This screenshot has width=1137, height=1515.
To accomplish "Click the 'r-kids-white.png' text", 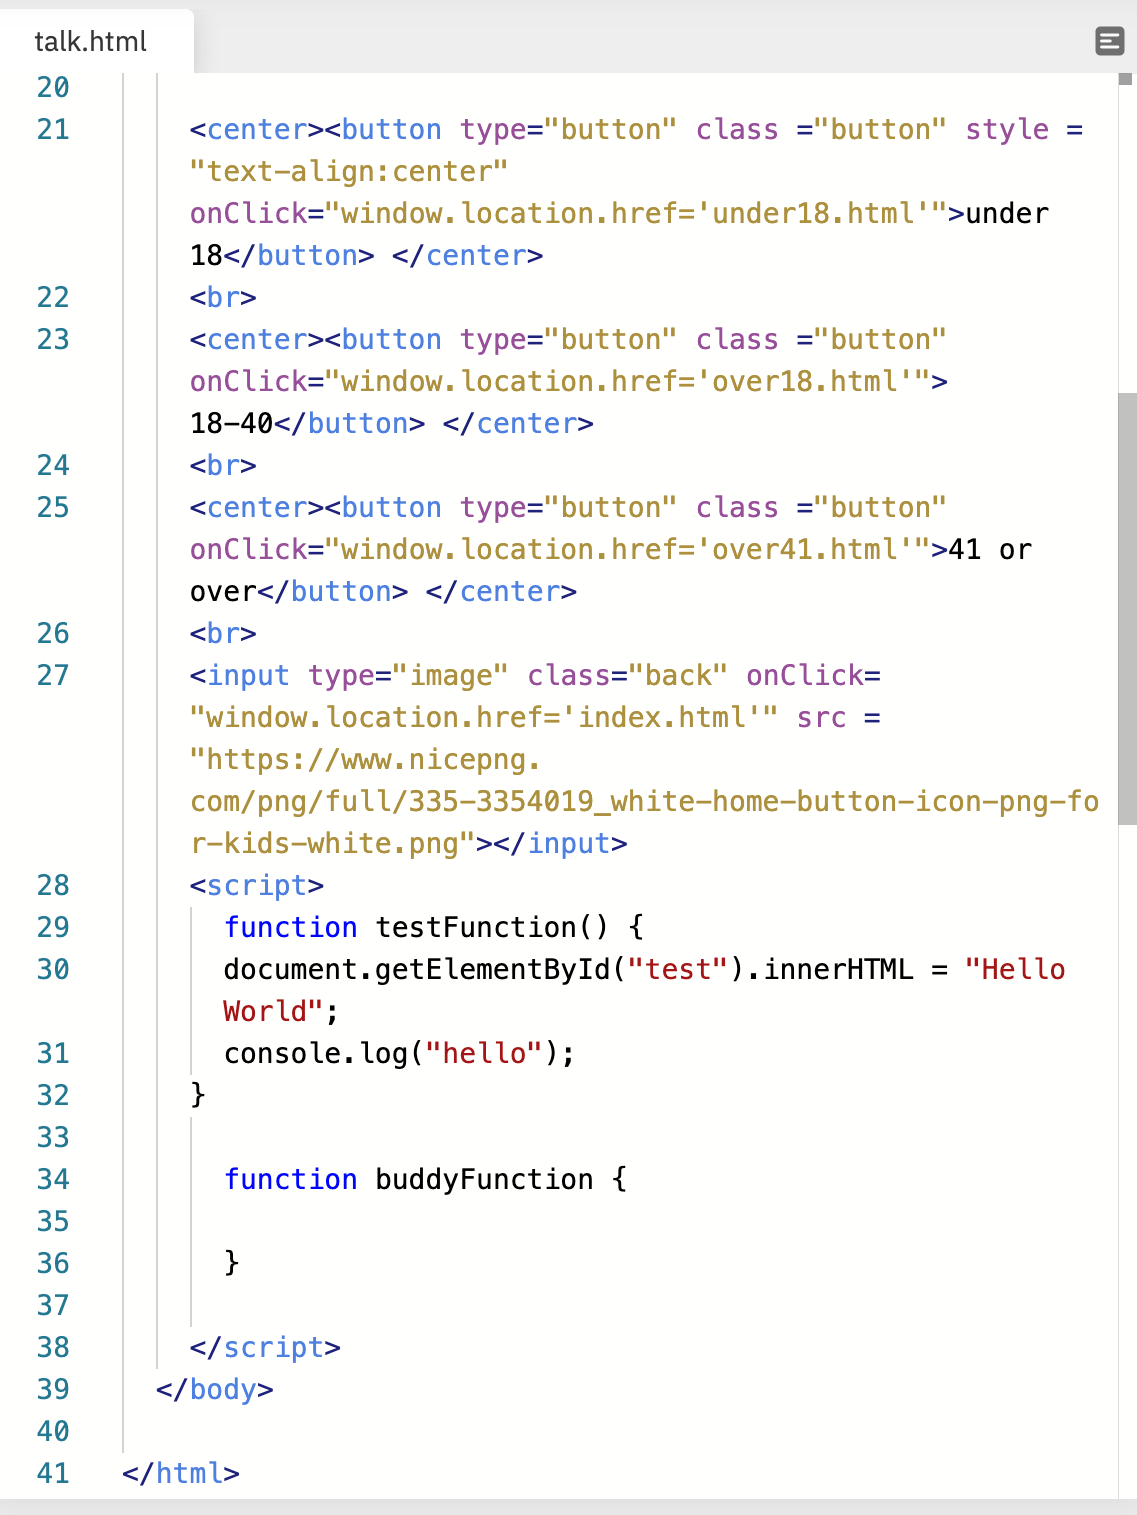I will [x=324, y=843].
